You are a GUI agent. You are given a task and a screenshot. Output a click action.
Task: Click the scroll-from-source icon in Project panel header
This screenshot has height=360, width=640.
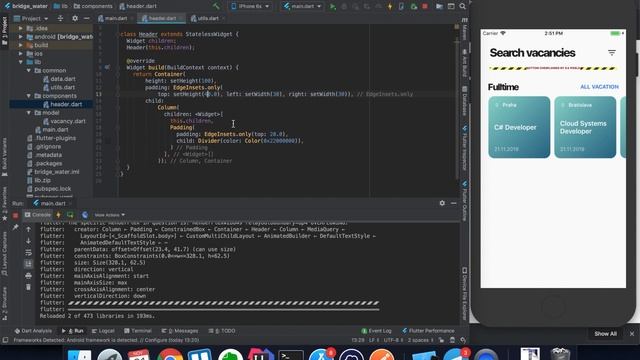click(60, 18)
